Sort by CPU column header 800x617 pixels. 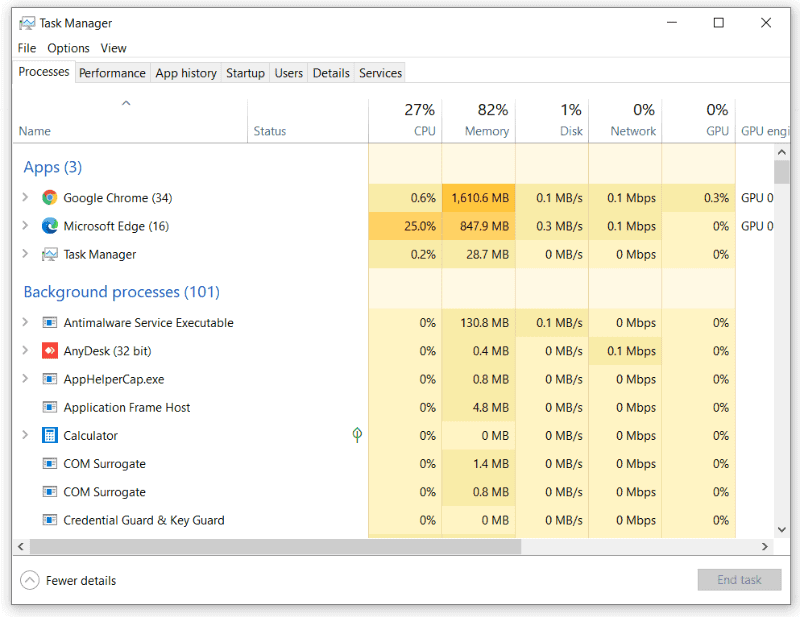(405, 120)
